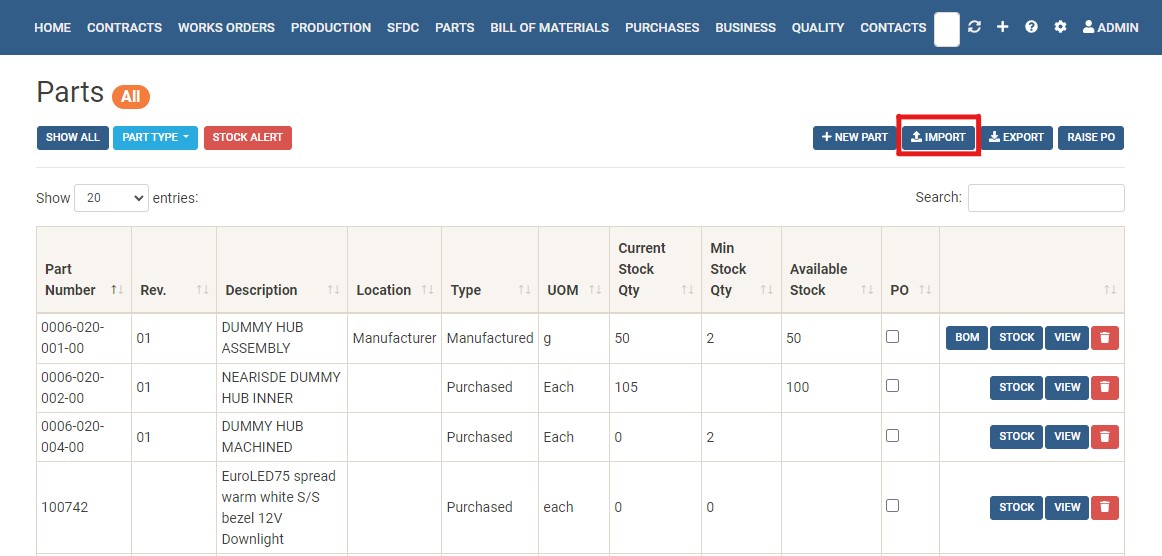Image resolution: width=1162 pixels, height=556 pixels.
Task: View BOM for DUMMY HUB ASSEMBLY
Action: pos(966,338)
